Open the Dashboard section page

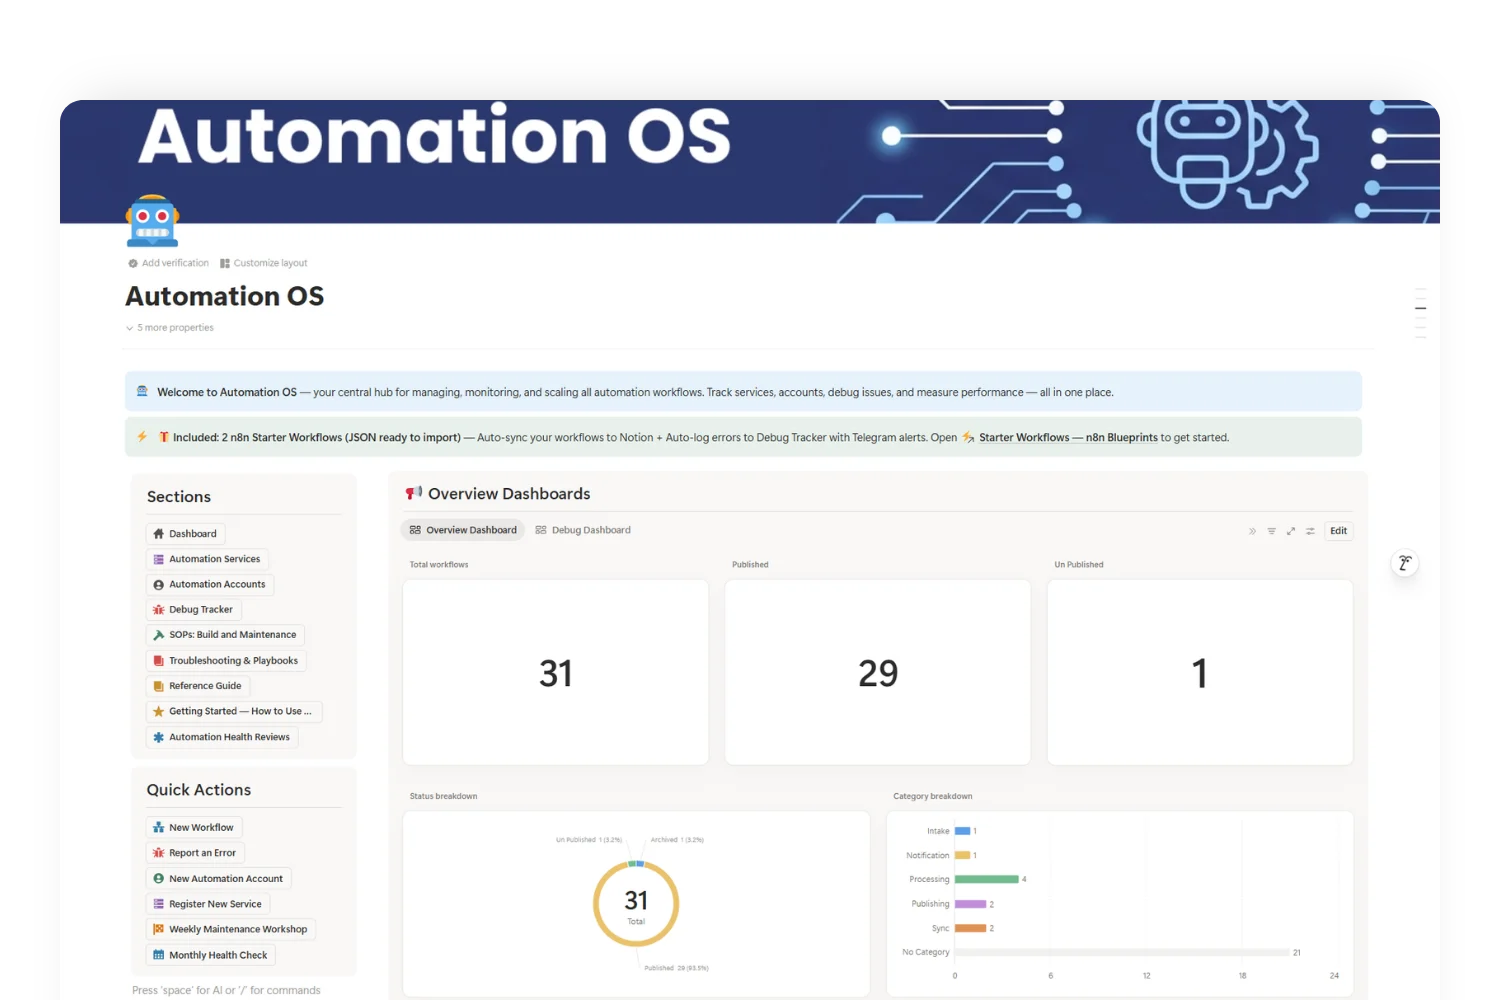point(185,534)
